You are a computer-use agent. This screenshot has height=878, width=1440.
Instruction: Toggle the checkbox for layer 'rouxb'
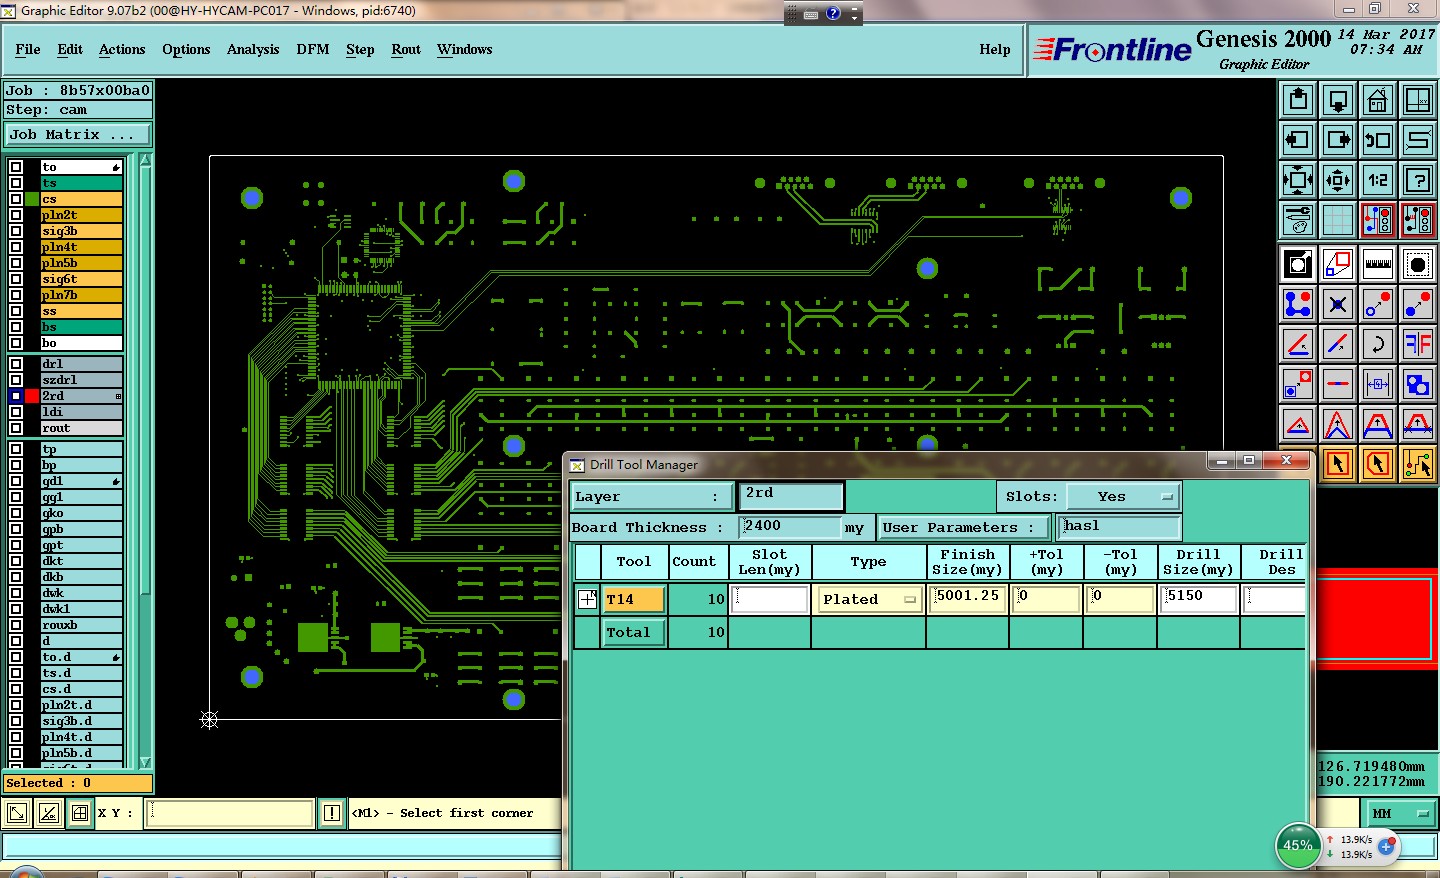point(16,625)
